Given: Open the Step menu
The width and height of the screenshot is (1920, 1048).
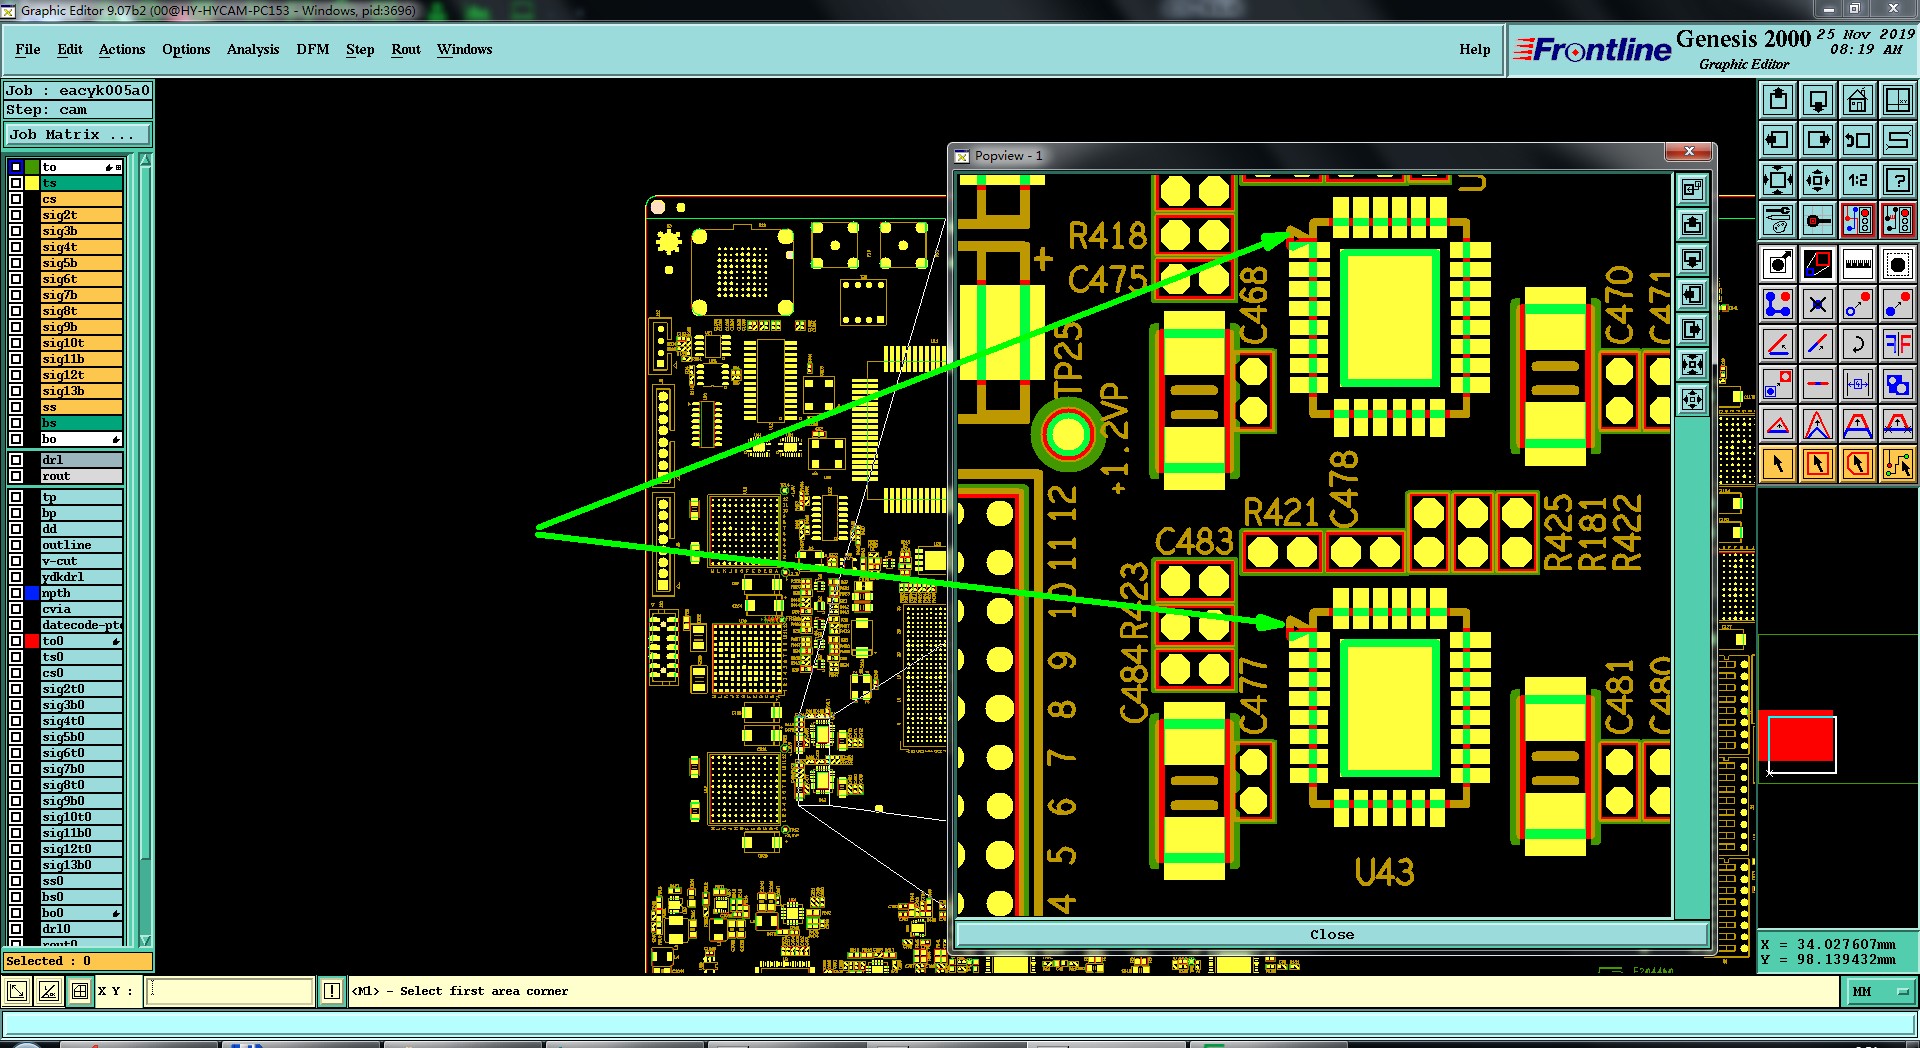Looking at the screenshot, I should tap(360, 49).
